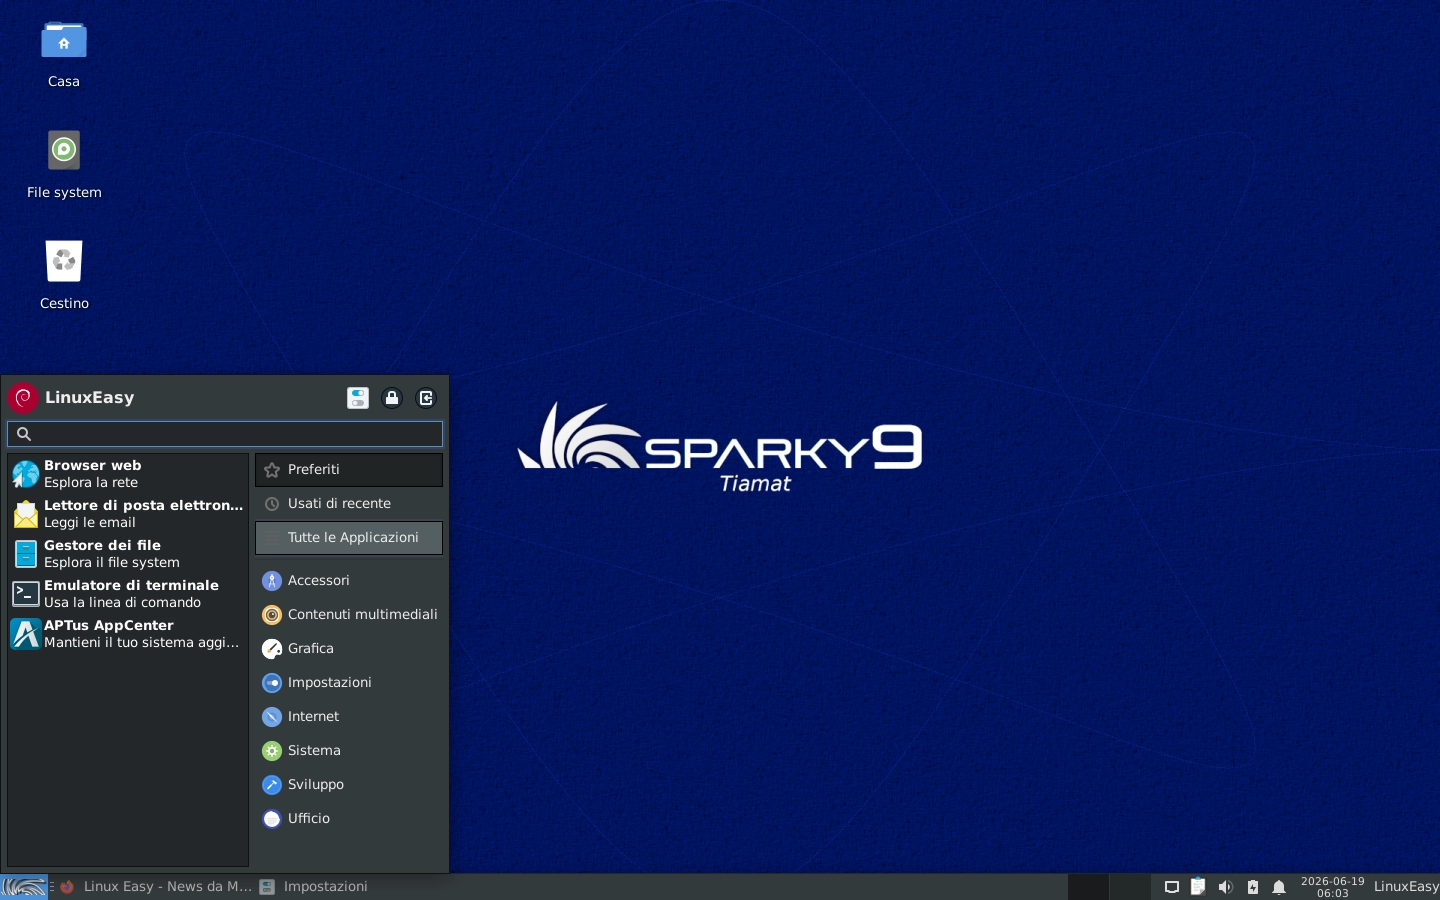Launch Lettore di posta elettronica
The height and width of the screenshot is (900, 1440).
point(127,514)
